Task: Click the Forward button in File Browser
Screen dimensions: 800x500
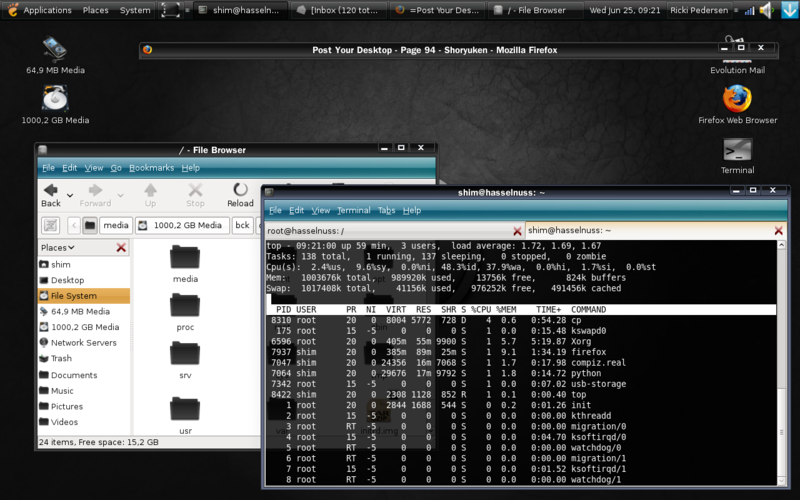Action: tap(95, 195)
